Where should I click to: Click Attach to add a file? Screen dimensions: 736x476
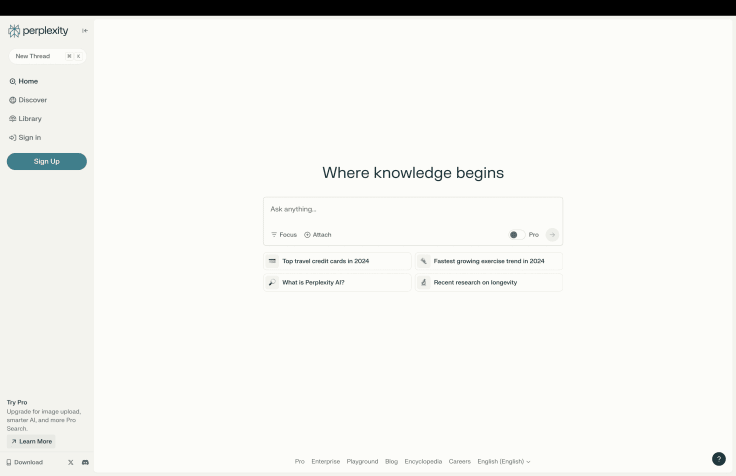coord(318,235)
